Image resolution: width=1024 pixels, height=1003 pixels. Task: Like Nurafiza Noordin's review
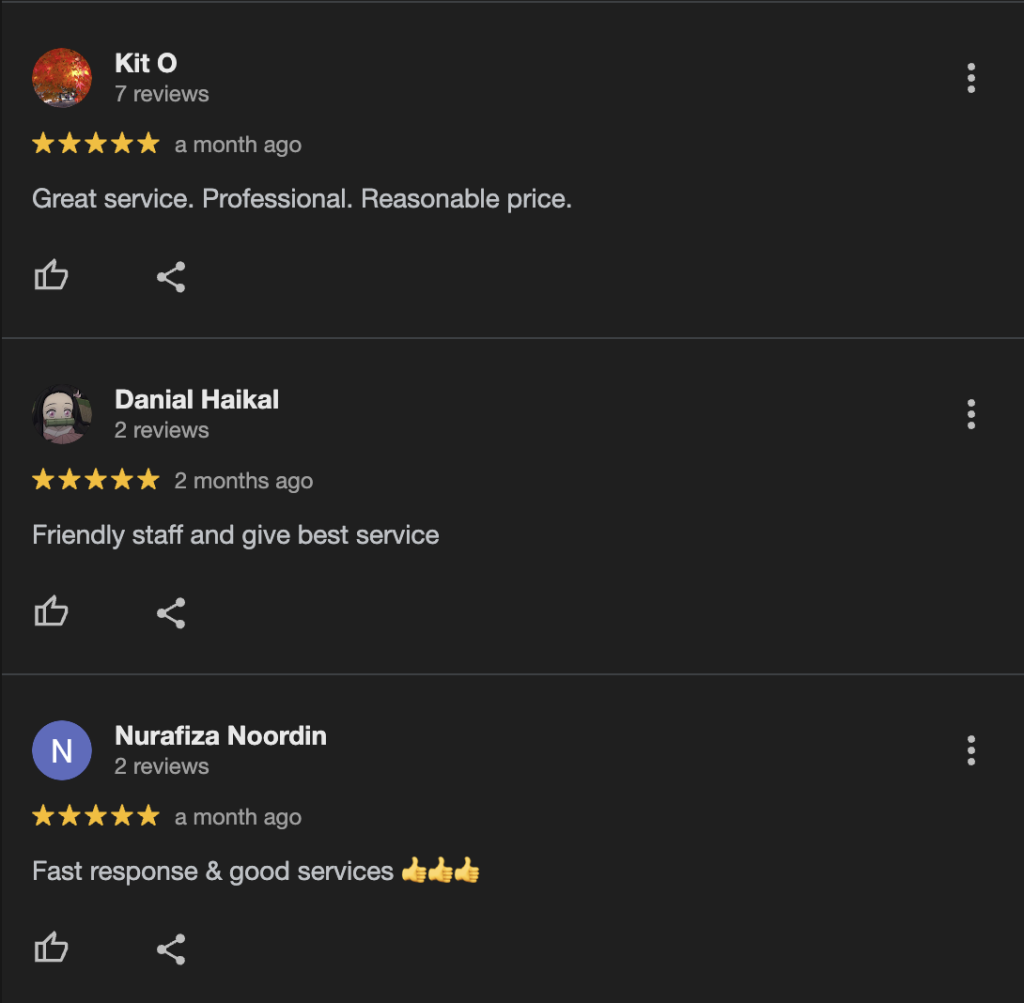[51, 947]
